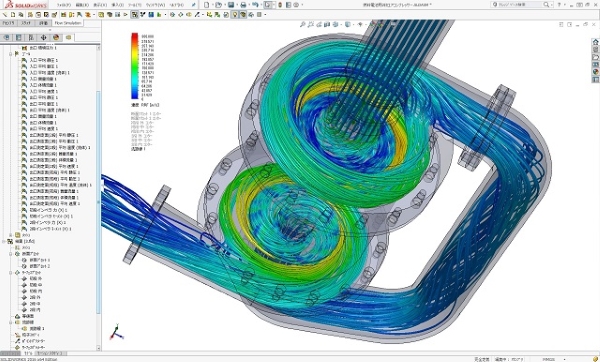This screenshot has width=600, height=362.
Task: Toggle the highlighted geometry display icon in toolbar
Action: point(134,15)
